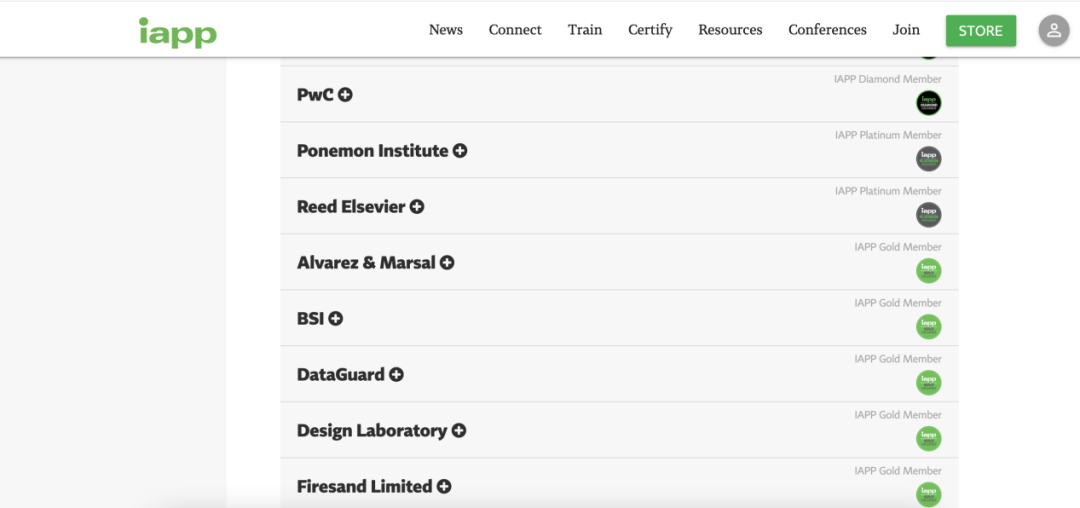Click Design Laboratory's 'IAPP Gold Member' label
Screen dimensions: 1080x508
[898, 415]
